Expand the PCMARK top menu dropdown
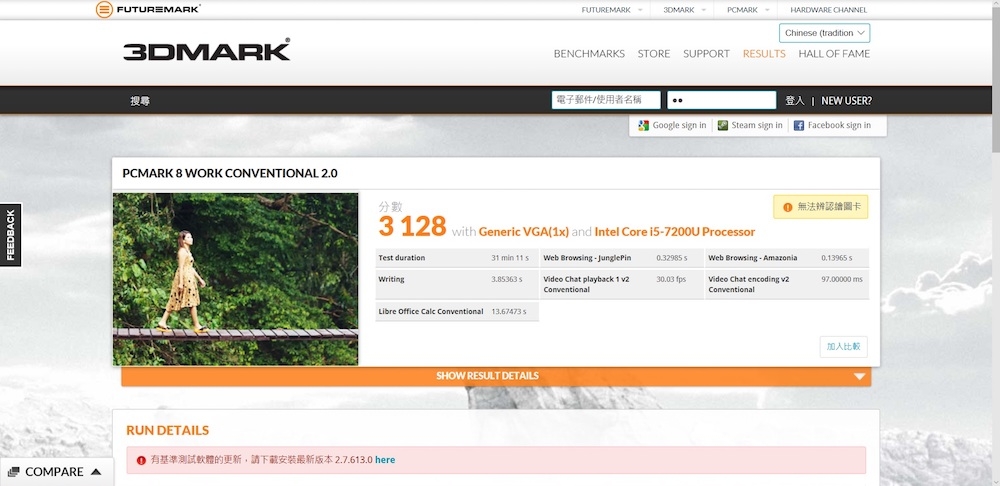This screenshot has height=486, width=1000. pos(767,10)
